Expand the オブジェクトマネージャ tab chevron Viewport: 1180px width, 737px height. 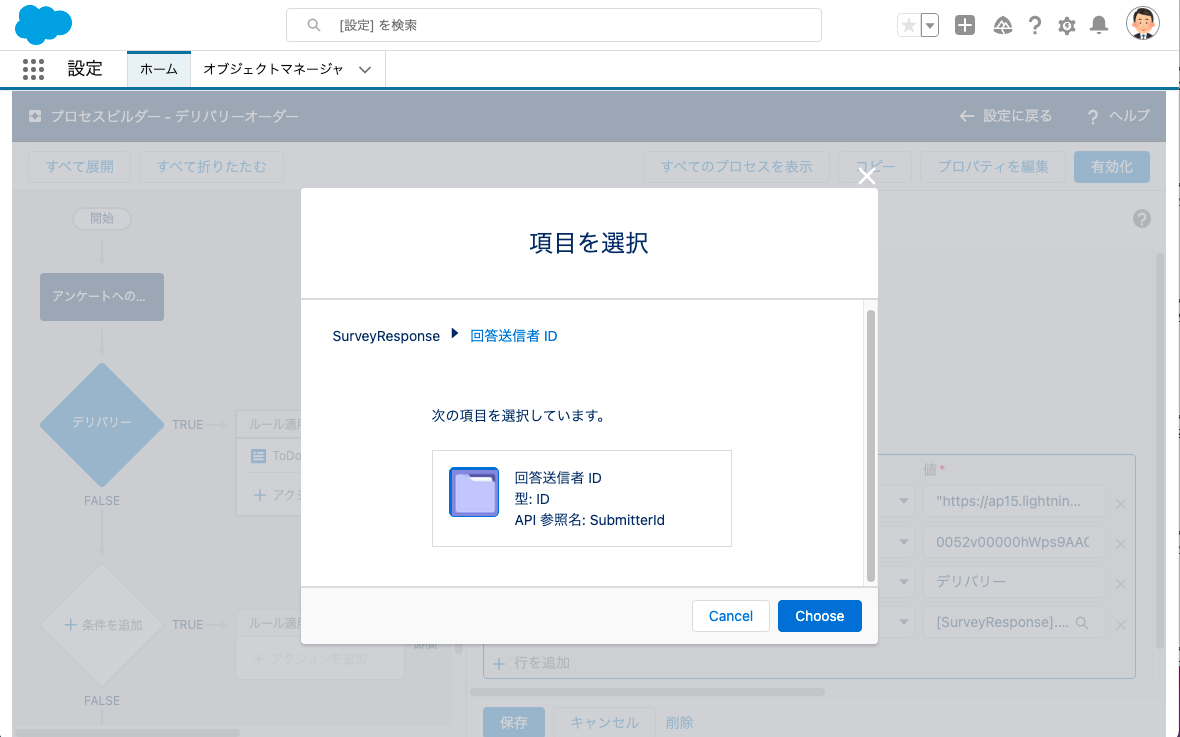click(x=365, y=70)
